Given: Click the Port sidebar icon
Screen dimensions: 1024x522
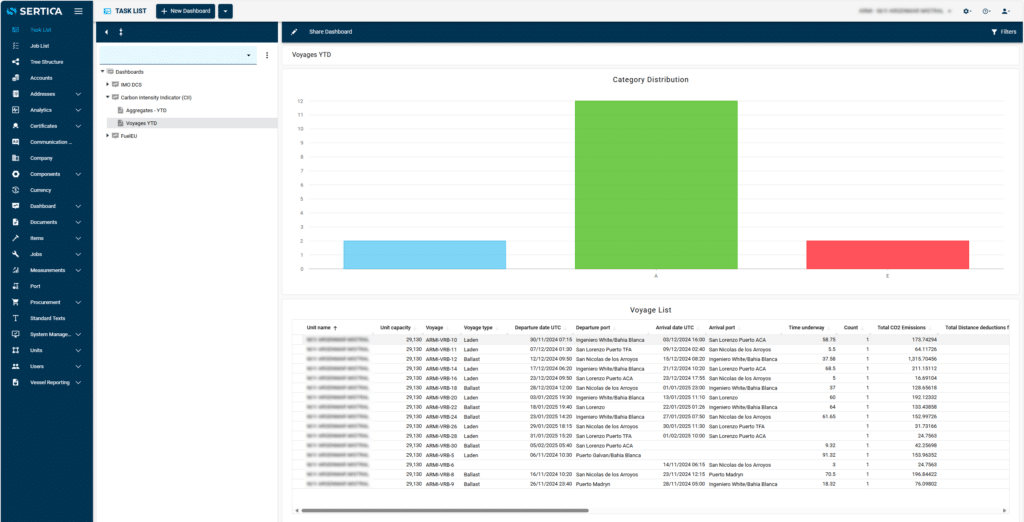Looking at the screenshot, I should pyautogui.click(x=16, y=286).
